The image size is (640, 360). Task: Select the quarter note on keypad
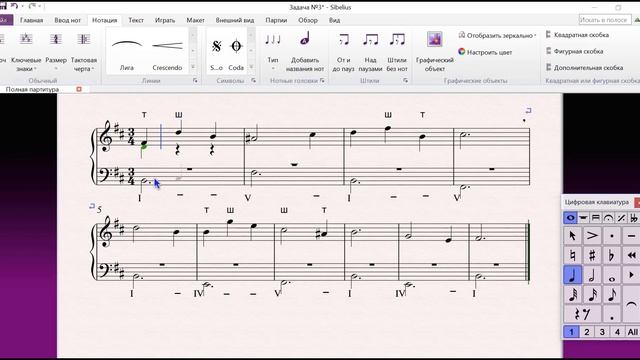click(572, 275)
